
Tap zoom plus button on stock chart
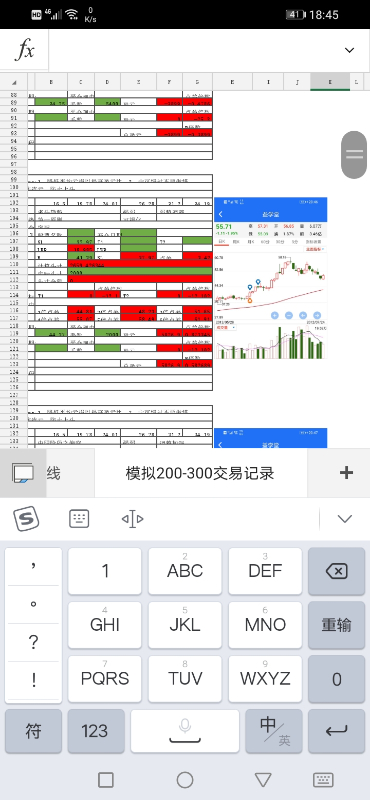pyautogui.click(x=275, y=315)
